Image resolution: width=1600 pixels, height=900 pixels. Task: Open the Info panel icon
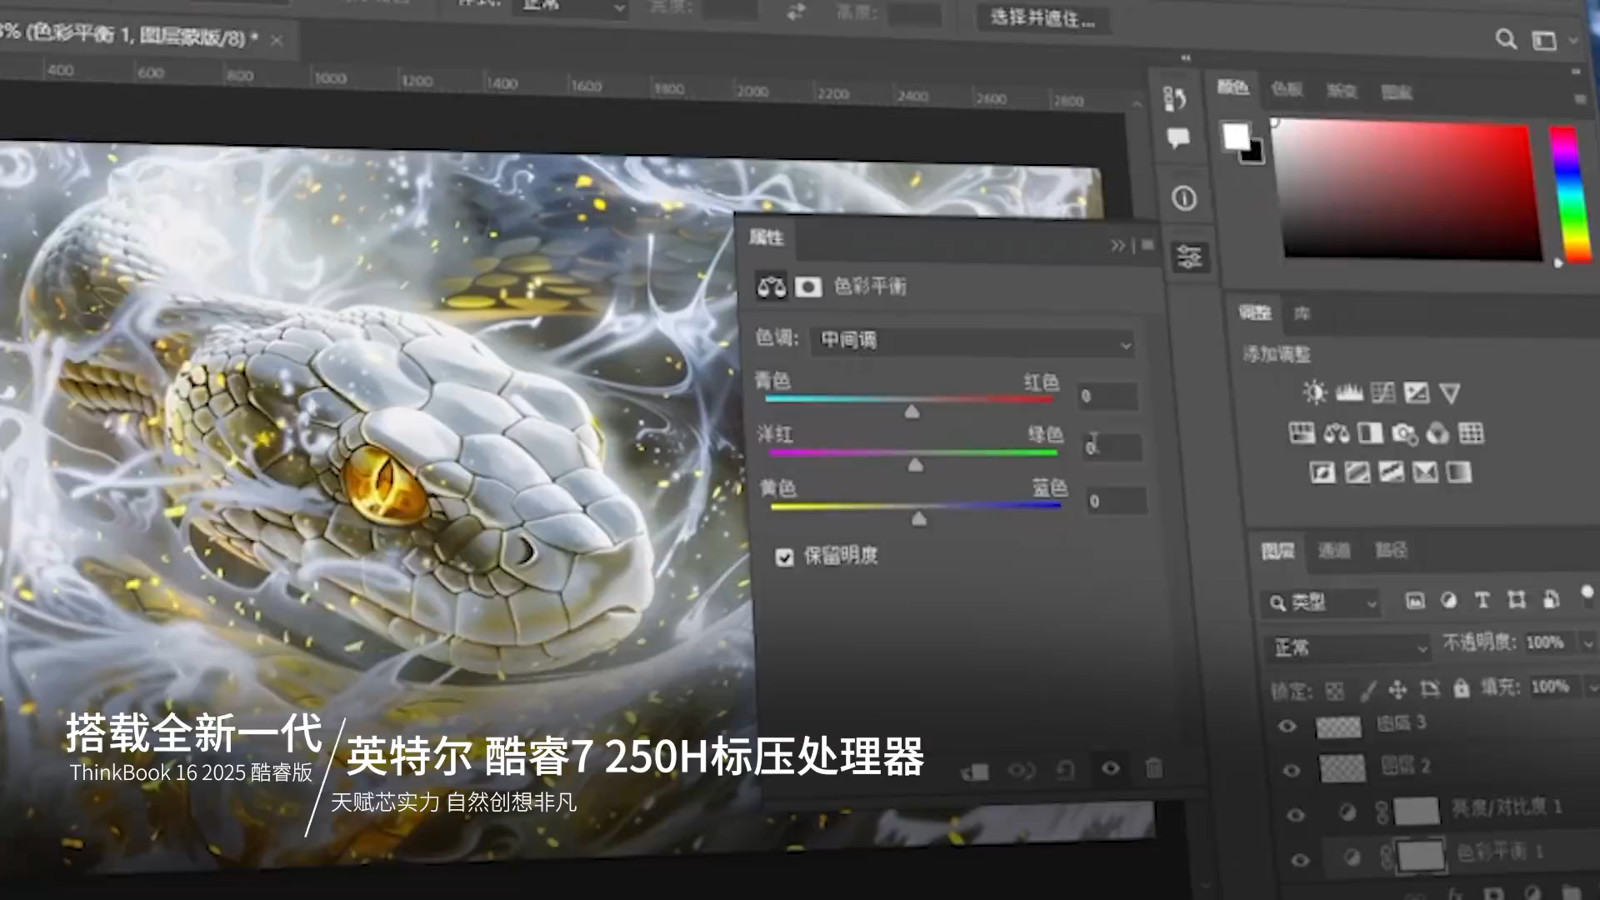pos(1184,199)
